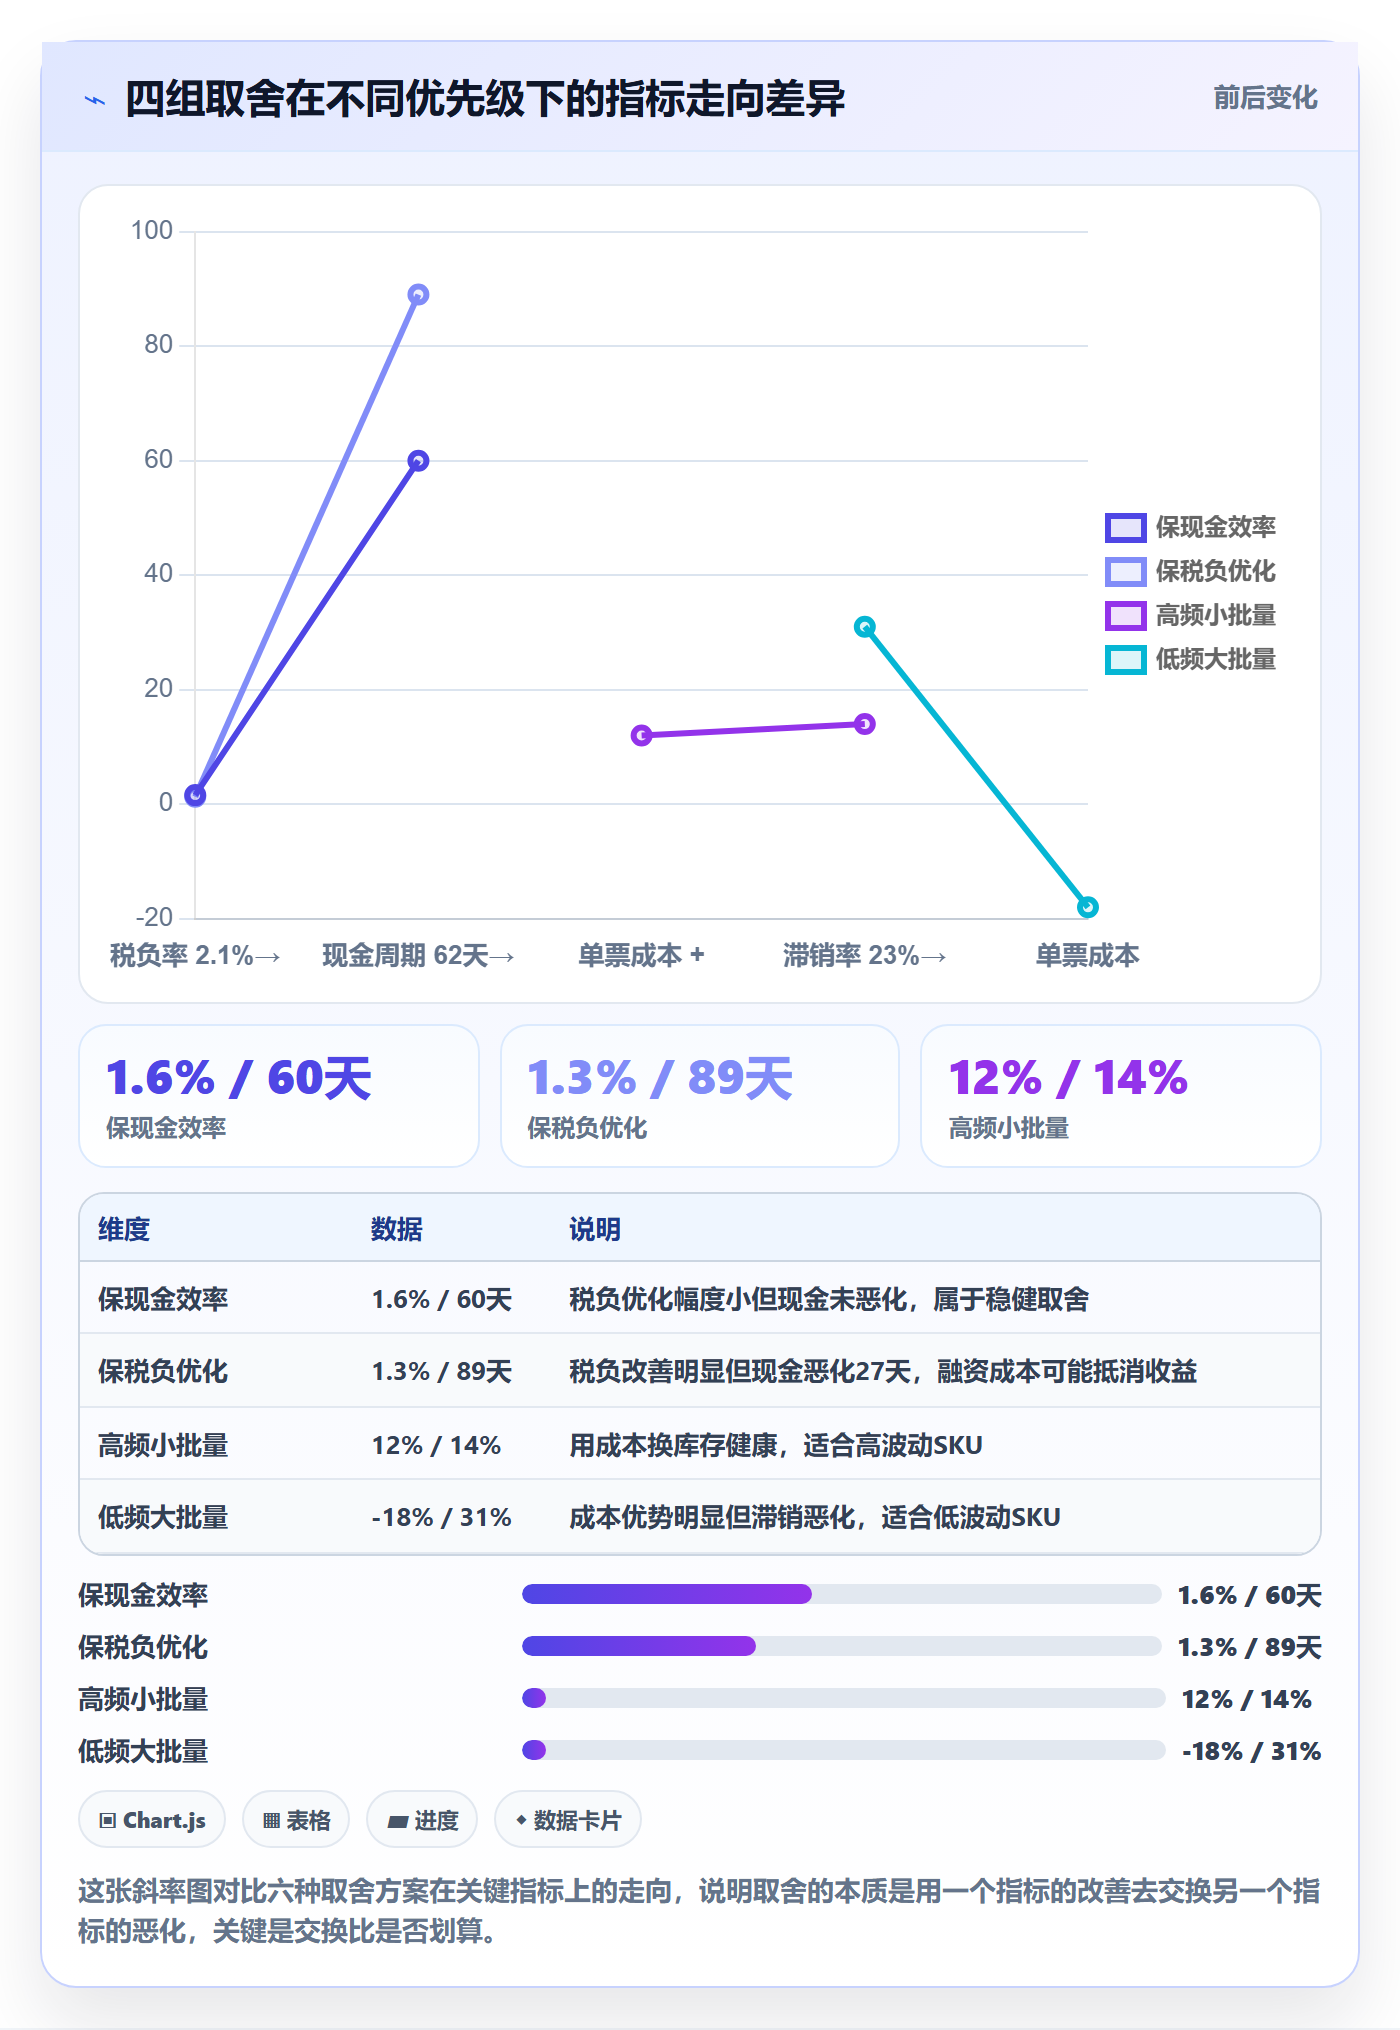
Task: Click the 保税负优化 table row name
Action: coord(163,1371)
